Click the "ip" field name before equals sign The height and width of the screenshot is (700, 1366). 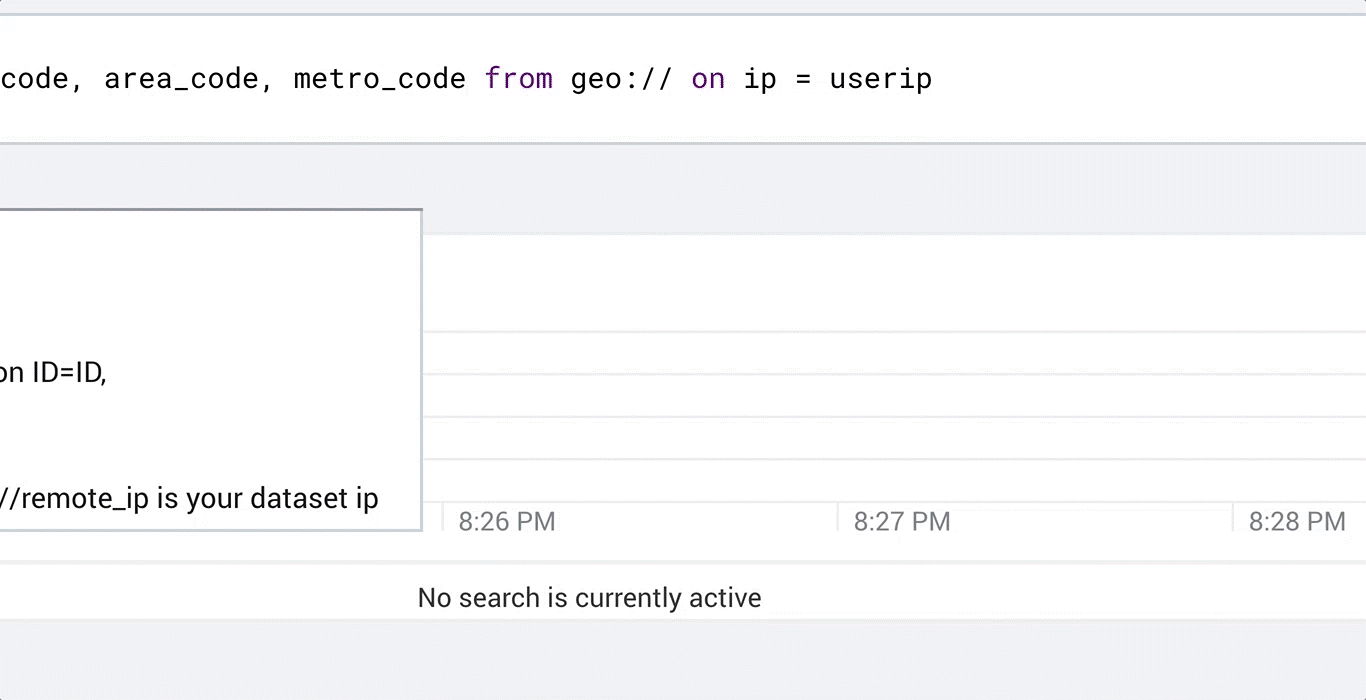tap(760, 79)
